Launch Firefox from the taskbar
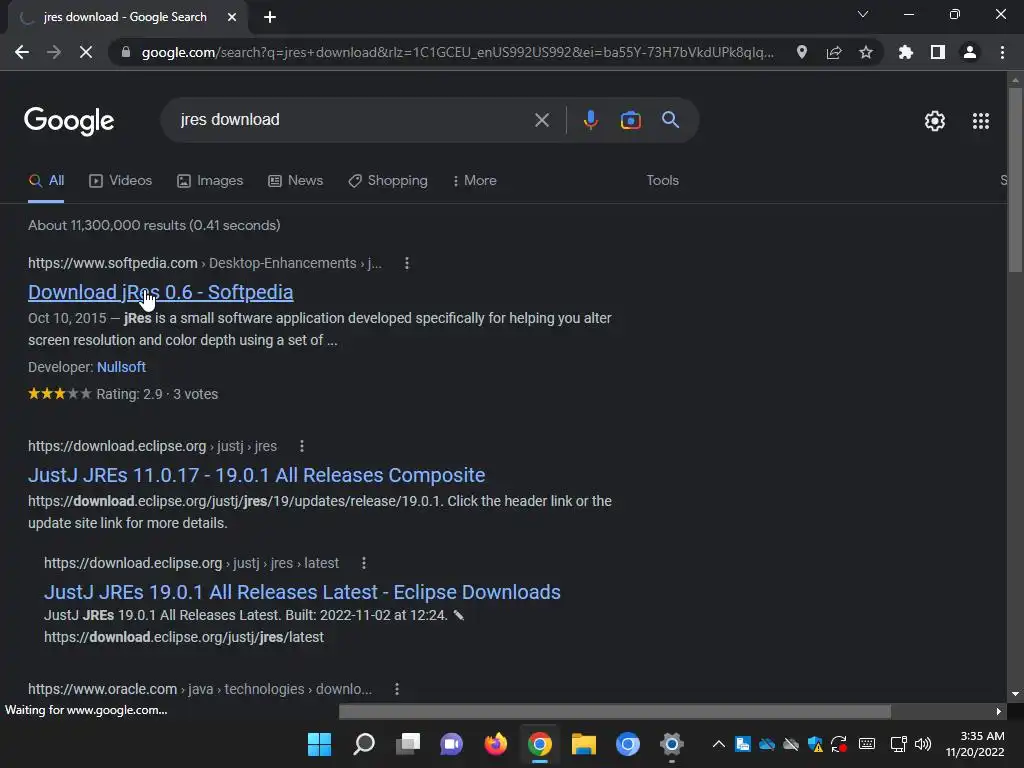1024x768 pixels. 496,744
